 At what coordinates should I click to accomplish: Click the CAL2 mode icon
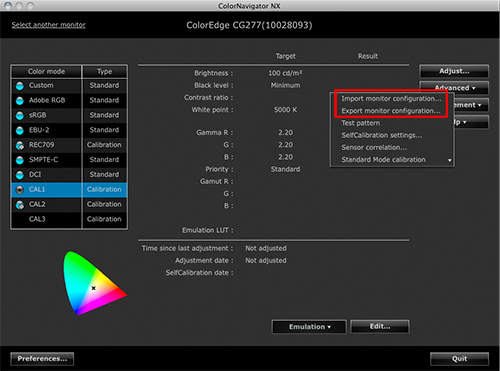point(20,205)
